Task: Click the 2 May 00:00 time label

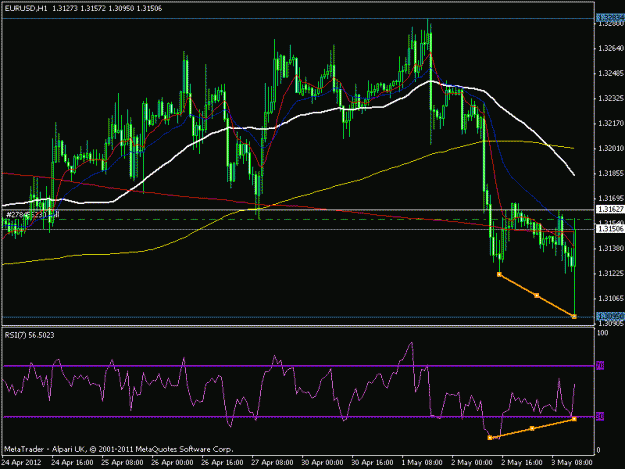Action: click(x=472, y=463)
